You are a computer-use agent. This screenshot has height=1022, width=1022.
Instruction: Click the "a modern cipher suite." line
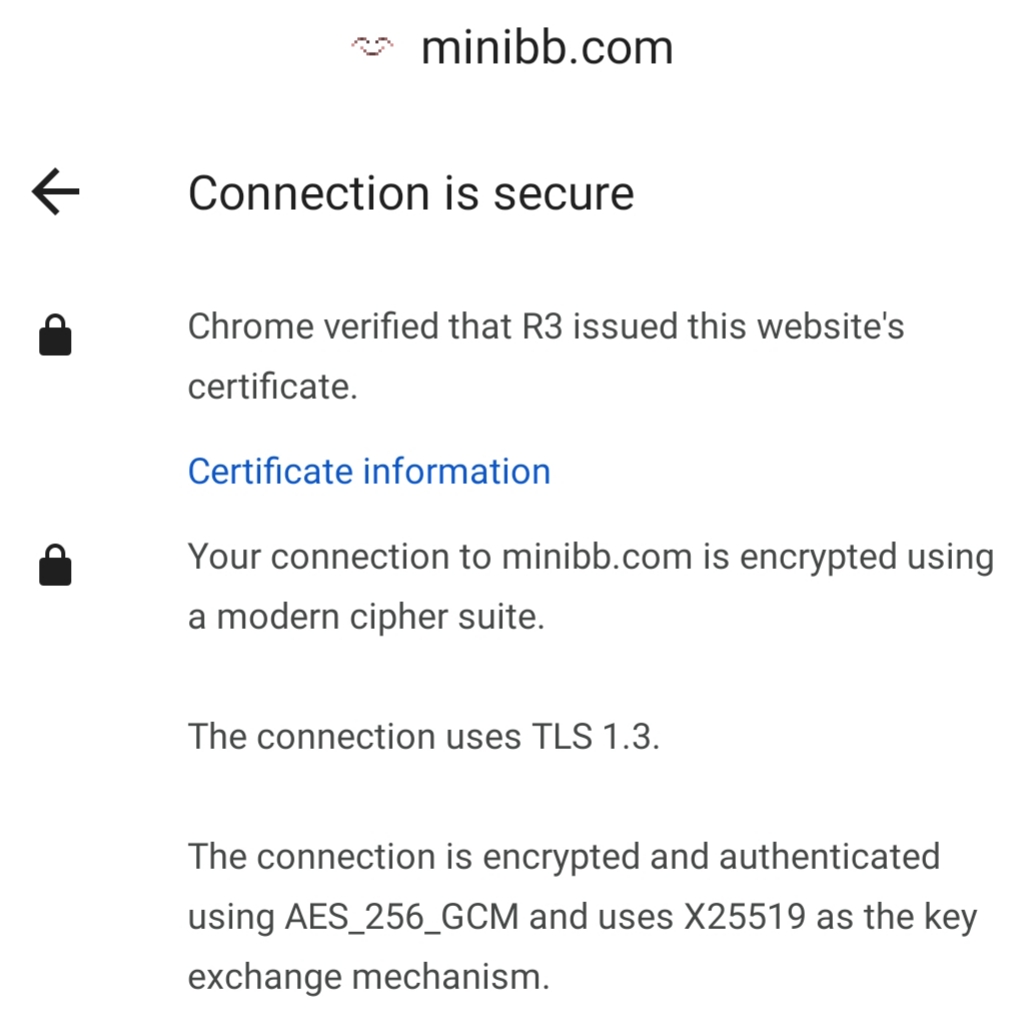tap(366, 617)
